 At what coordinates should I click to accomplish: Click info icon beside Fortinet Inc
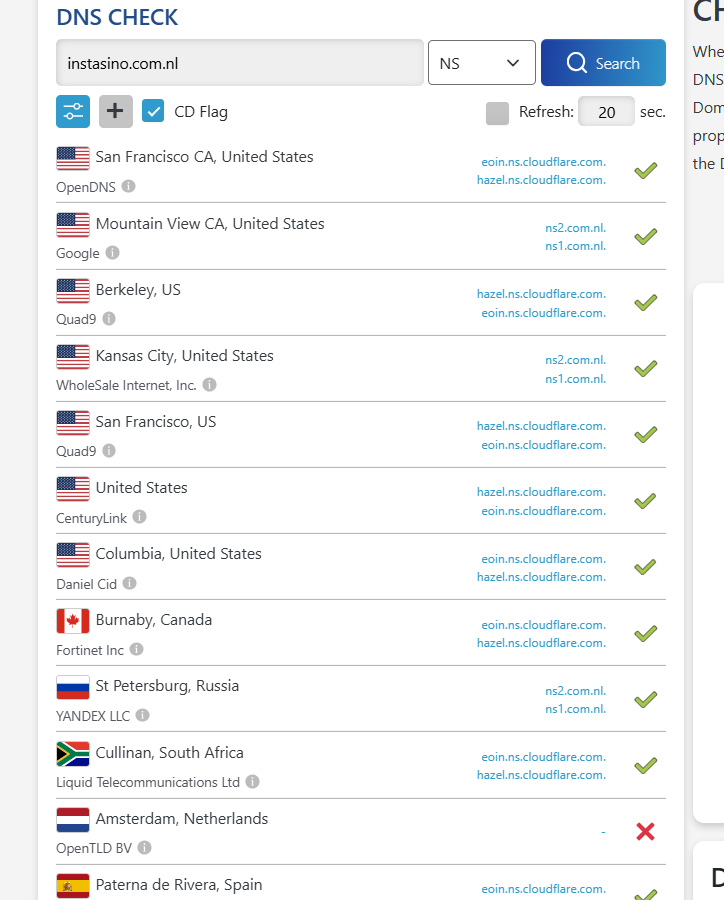coord(137,649)
